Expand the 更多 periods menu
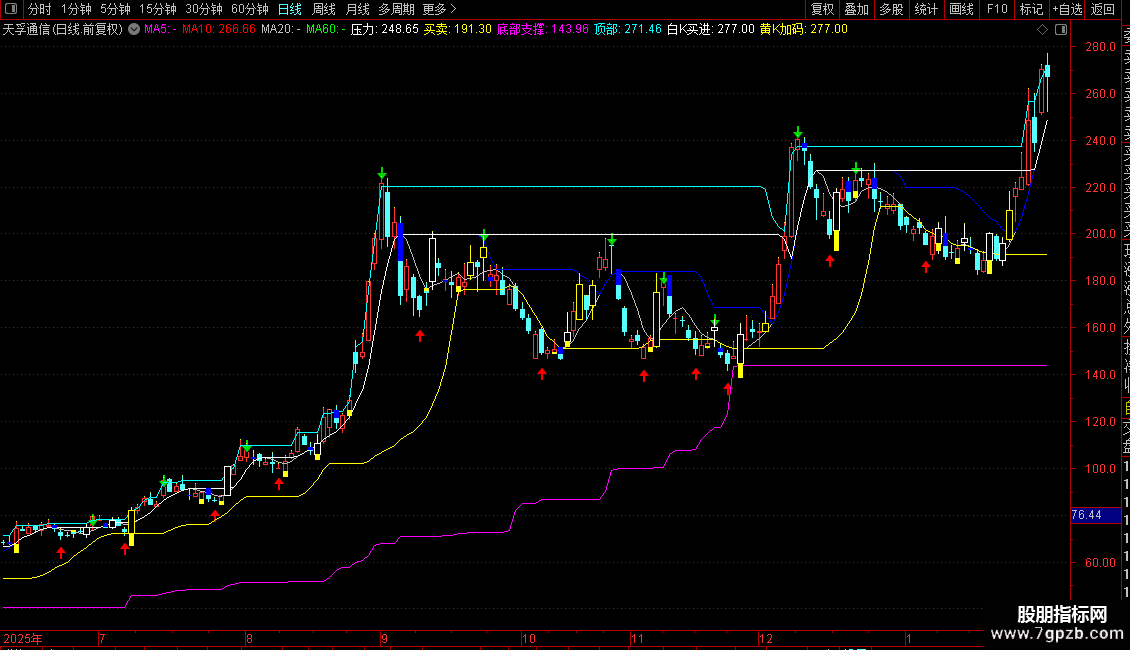The image size is (1130, 650). pyautogui.click(x=440, y=9)
